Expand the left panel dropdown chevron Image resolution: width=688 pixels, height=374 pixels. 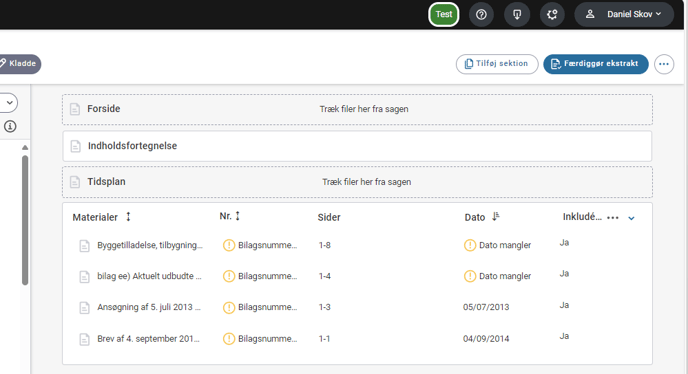(9, 103)
